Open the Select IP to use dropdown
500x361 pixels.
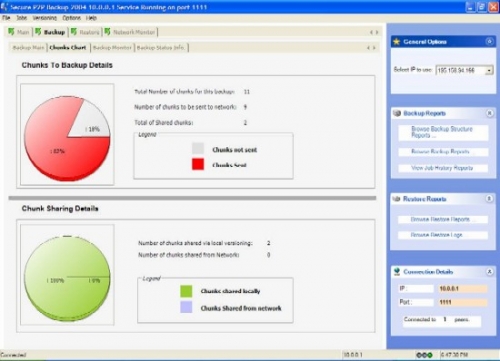point(489,70)
